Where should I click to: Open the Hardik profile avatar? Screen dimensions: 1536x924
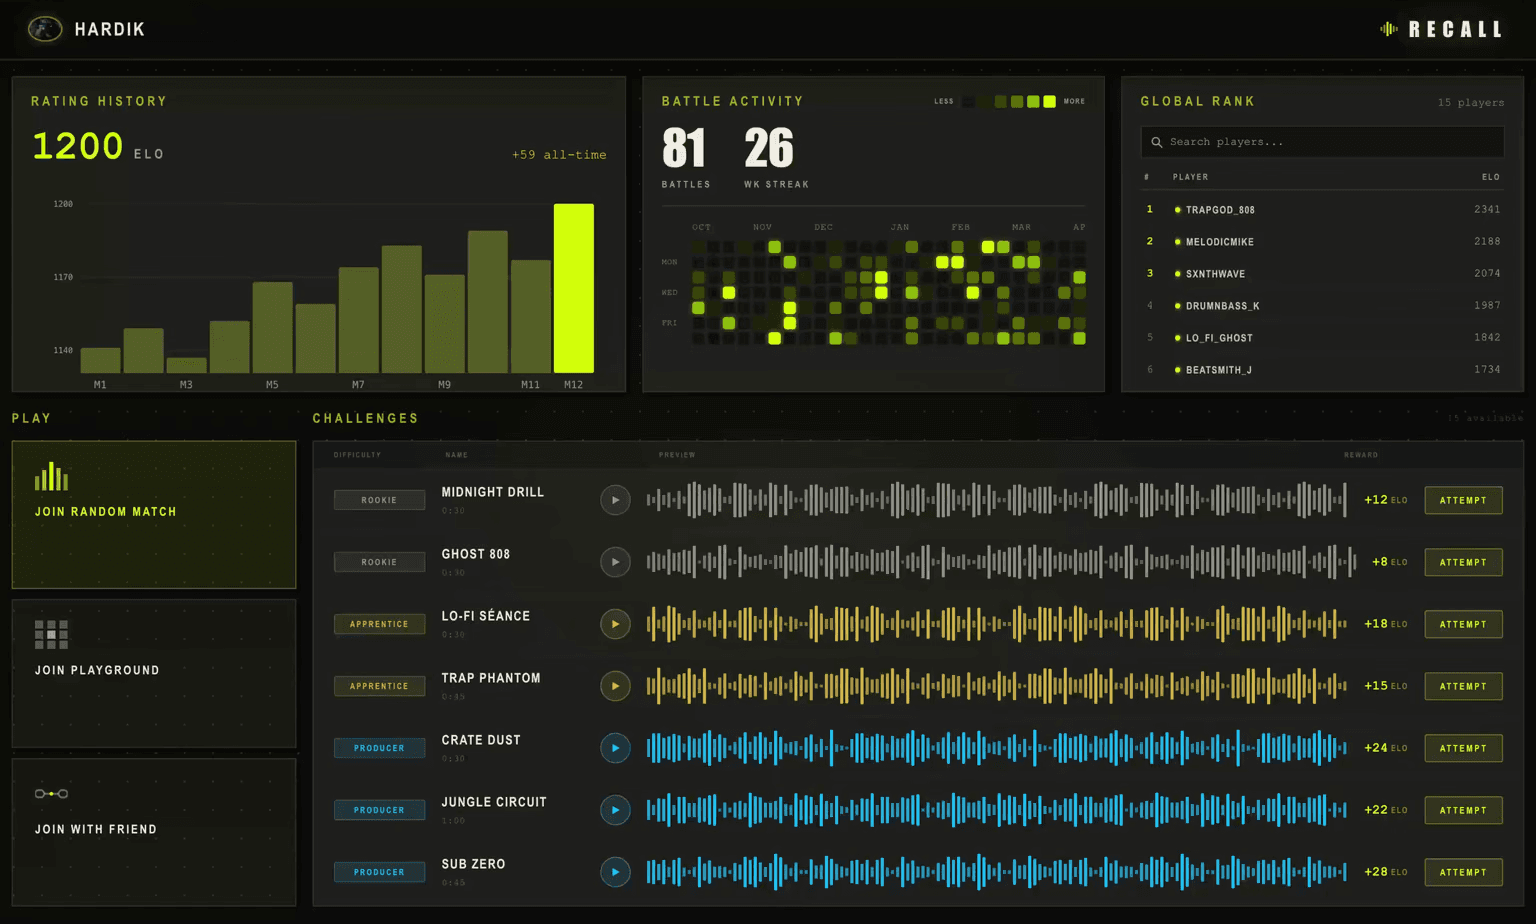pyautogui.click(x=44, y=29)
